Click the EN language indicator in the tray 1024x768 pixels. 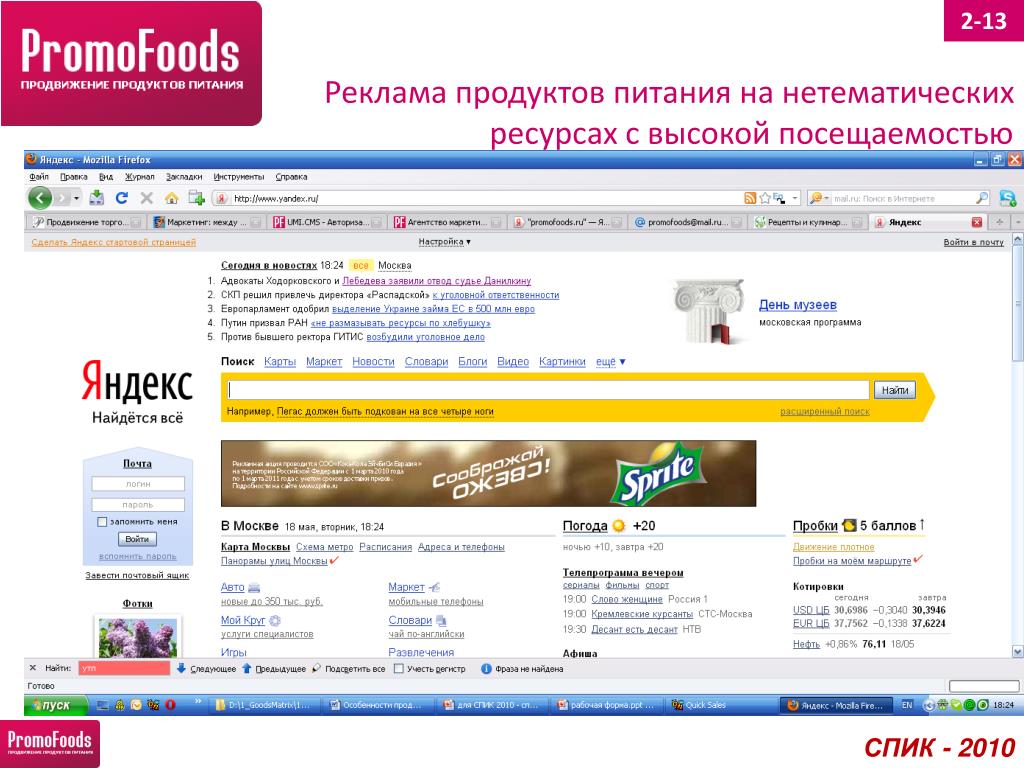coord(906,705)
